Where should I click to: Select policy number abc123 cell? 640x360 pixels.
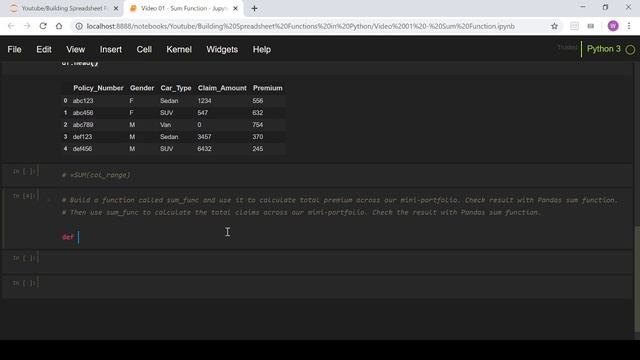83,100
